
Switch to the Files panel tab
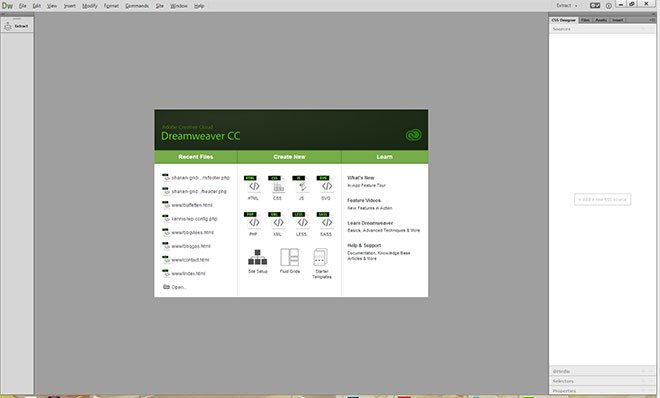pyautogui.click(x=585, y=20)
